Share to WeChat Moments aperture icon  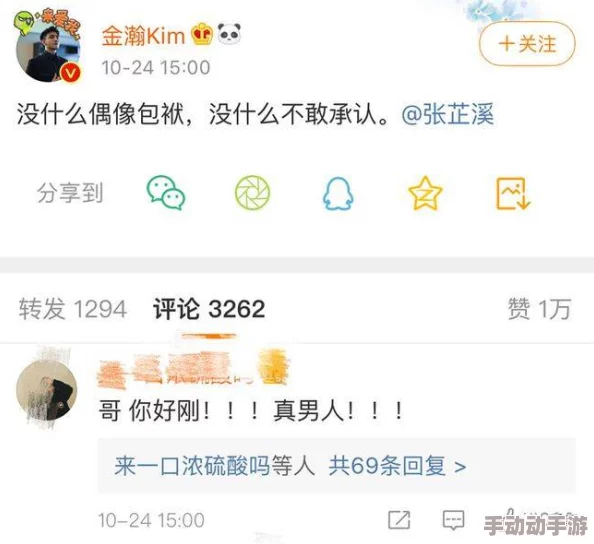[x=252, y=192]
